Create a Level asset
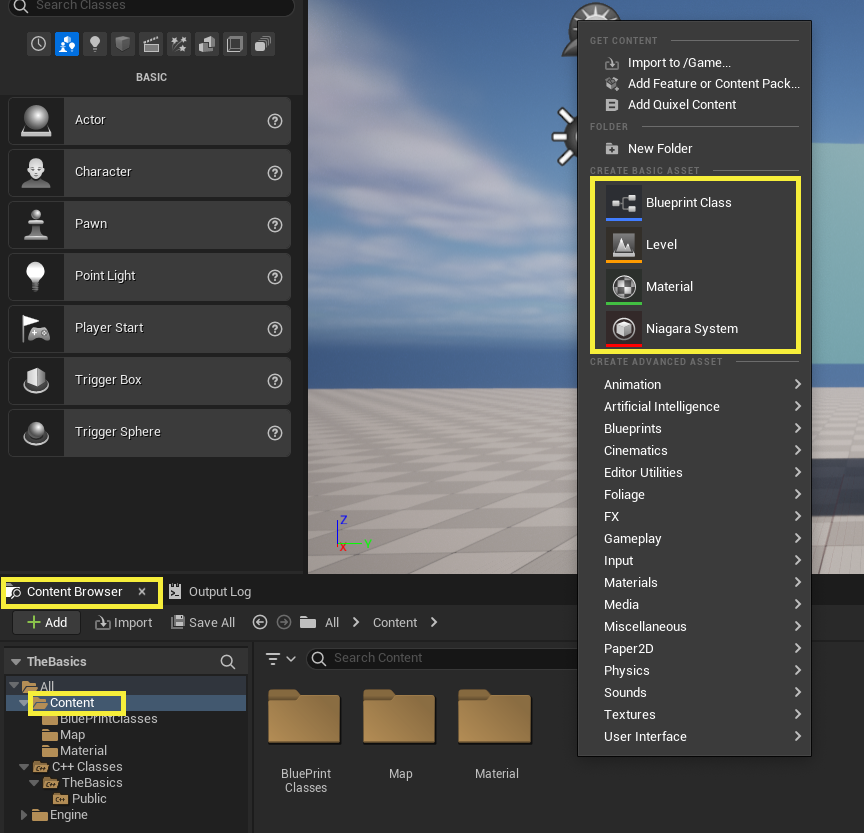This screenshot has height=833, width=864. pos(695,245)
